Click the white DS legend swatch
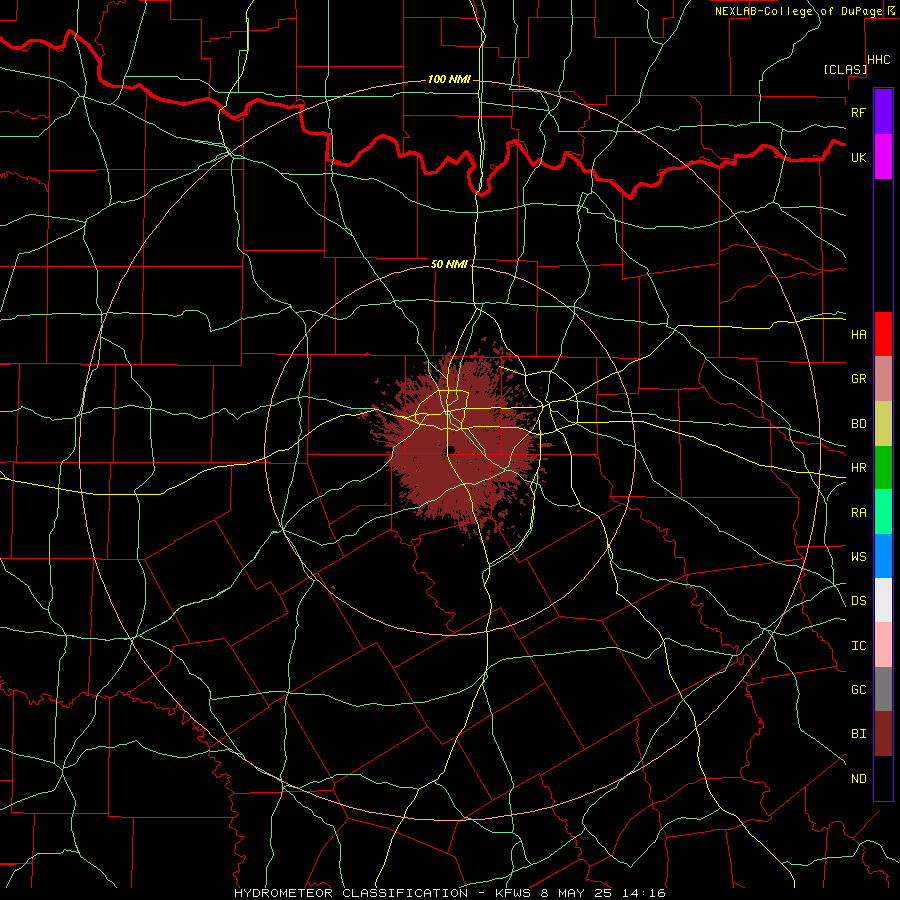The height and width of the screenshot is (900, 900). (x=883, y=600)
